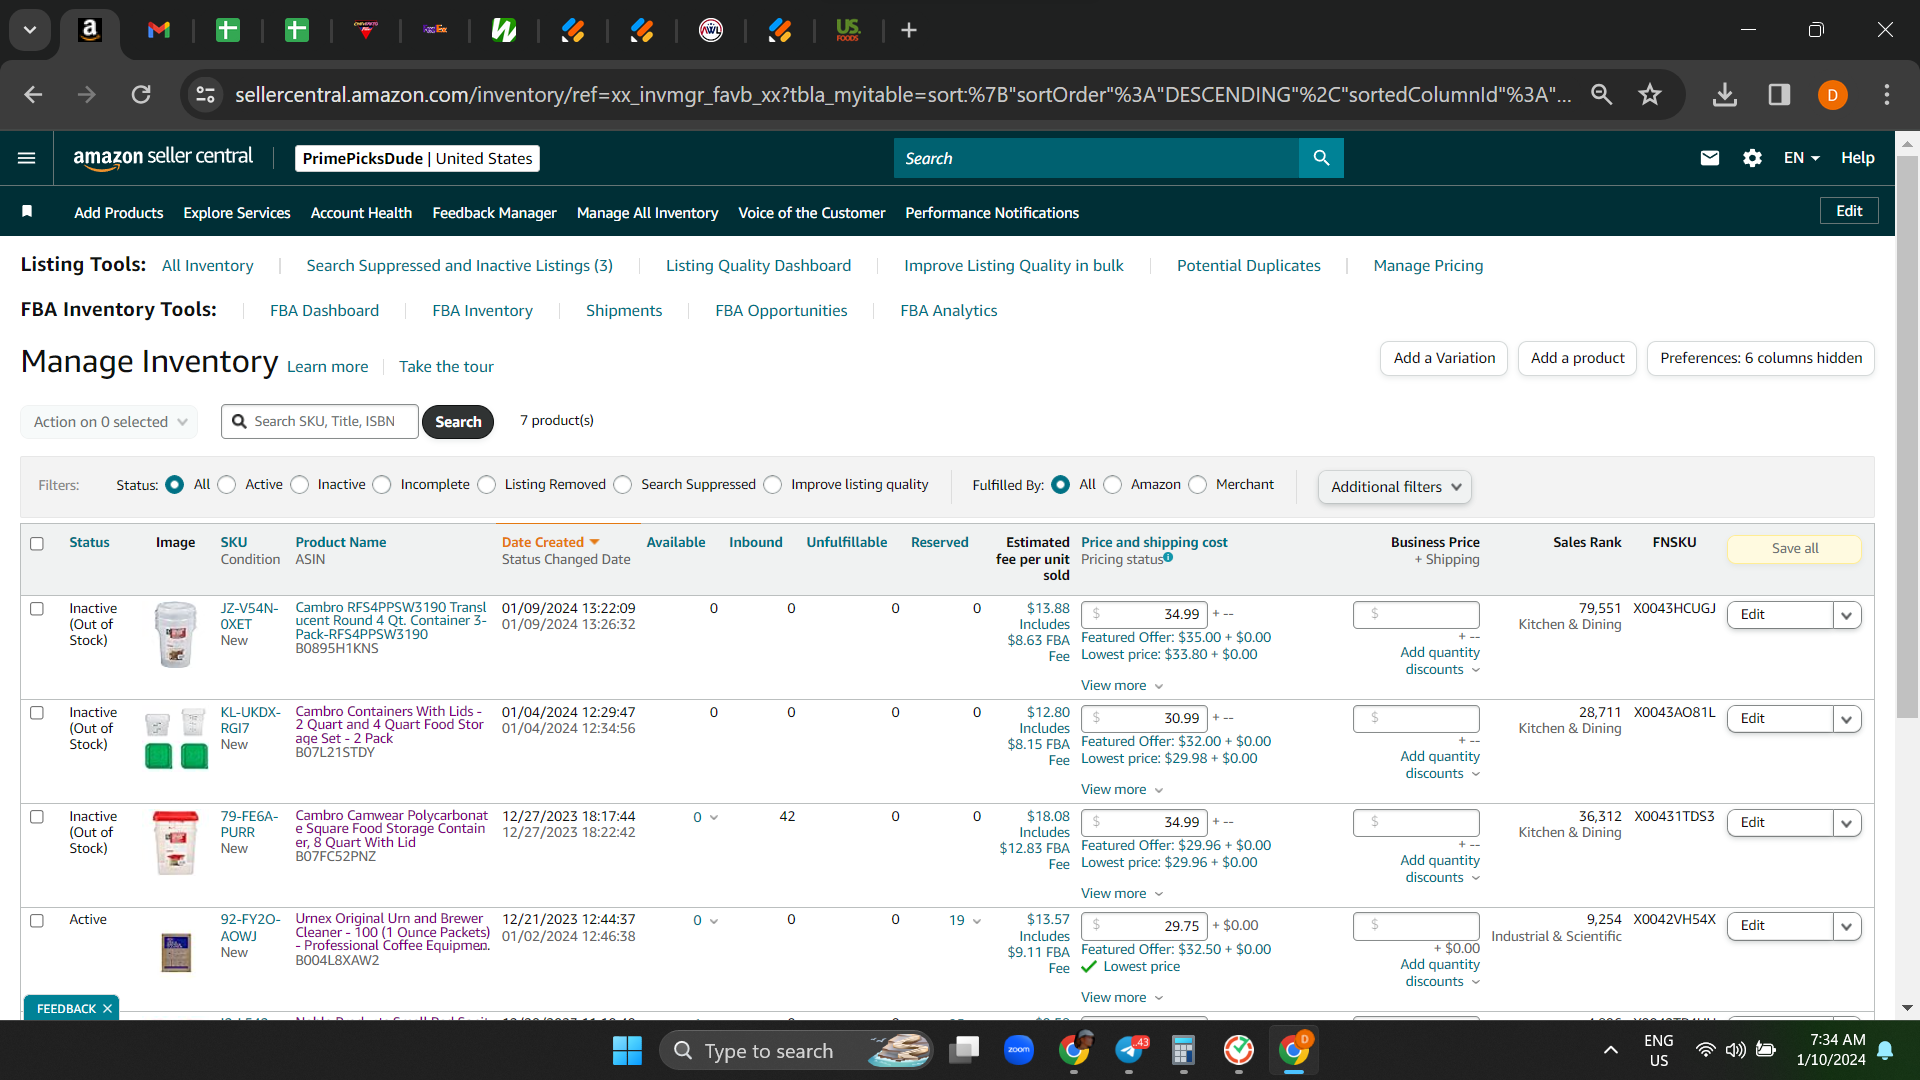This screenshot has width=1920, height=1080.
Task: Click the Pricing status info icon
Action: click(1168, 558)
